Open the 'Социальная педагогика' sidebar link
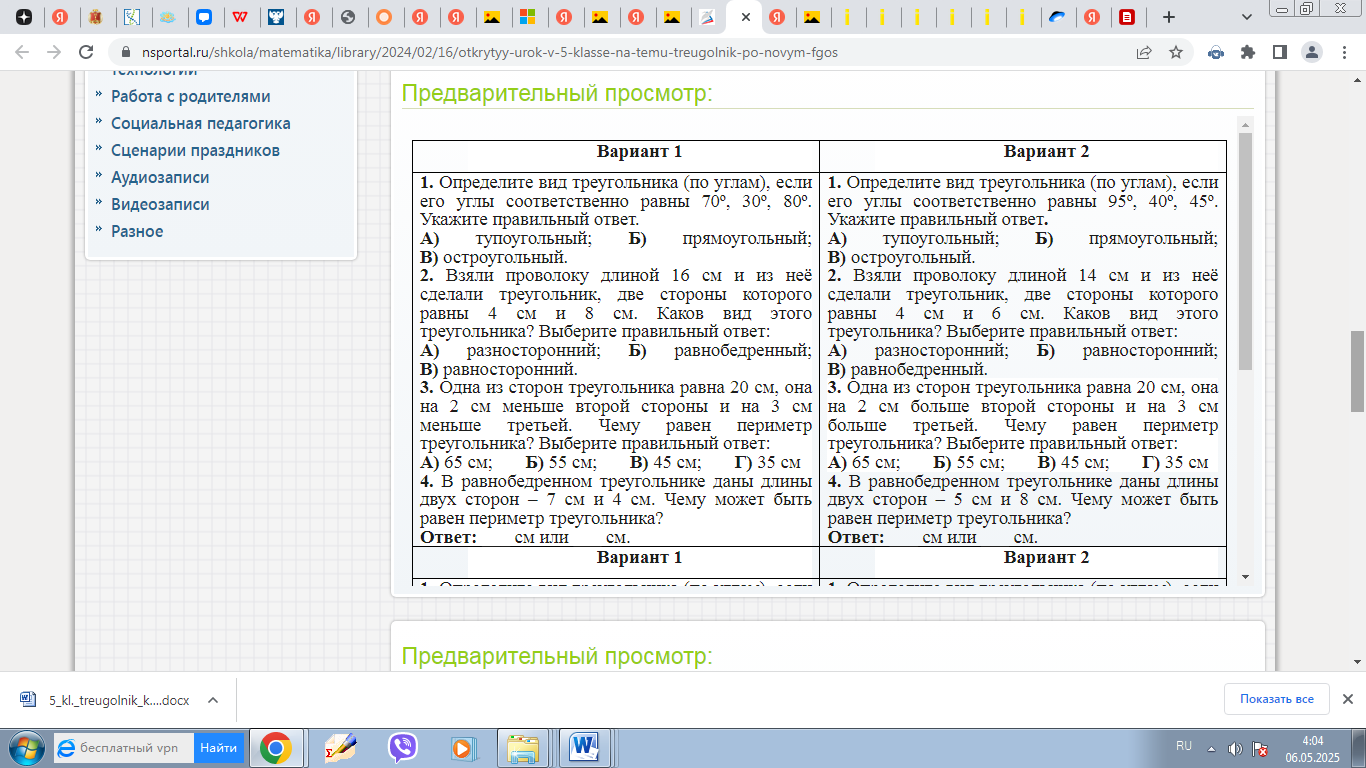 201,124
